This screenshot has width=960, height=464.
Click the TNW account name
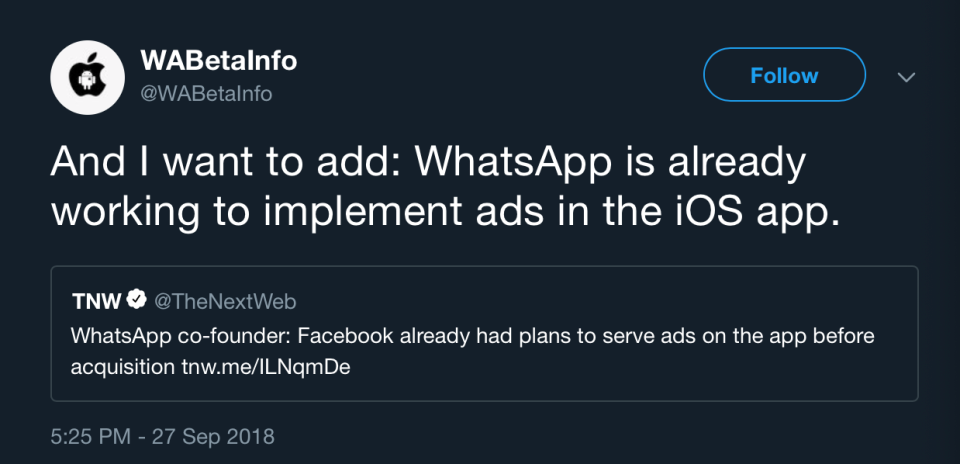pos(96,301)
